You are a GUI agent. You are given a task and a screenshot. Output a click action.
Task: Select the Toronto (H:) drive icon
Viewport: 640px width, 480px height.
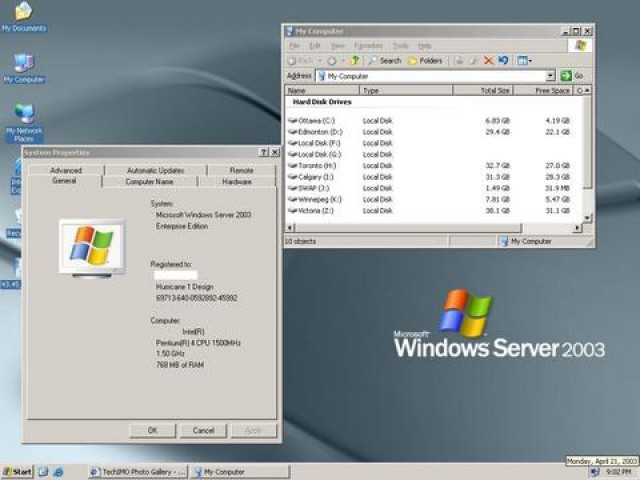point(292,166)
